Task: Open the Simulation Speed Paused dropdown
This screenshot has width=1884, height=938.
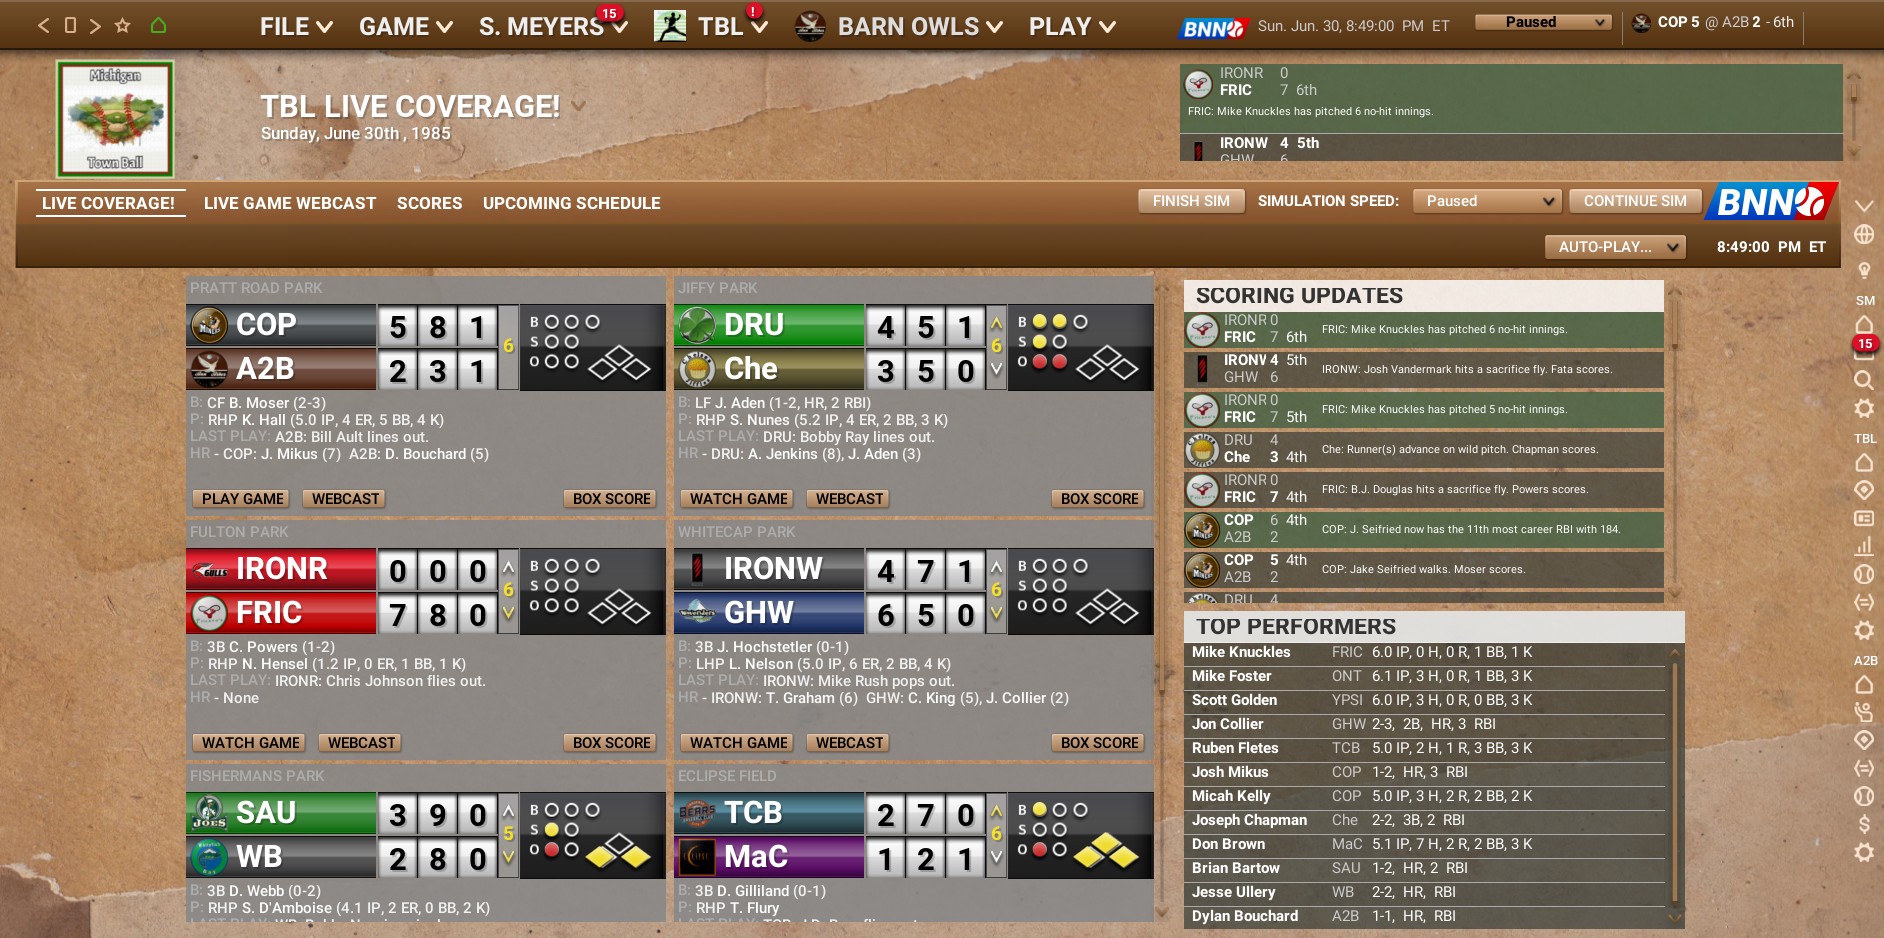Action: coord(1487,201)
